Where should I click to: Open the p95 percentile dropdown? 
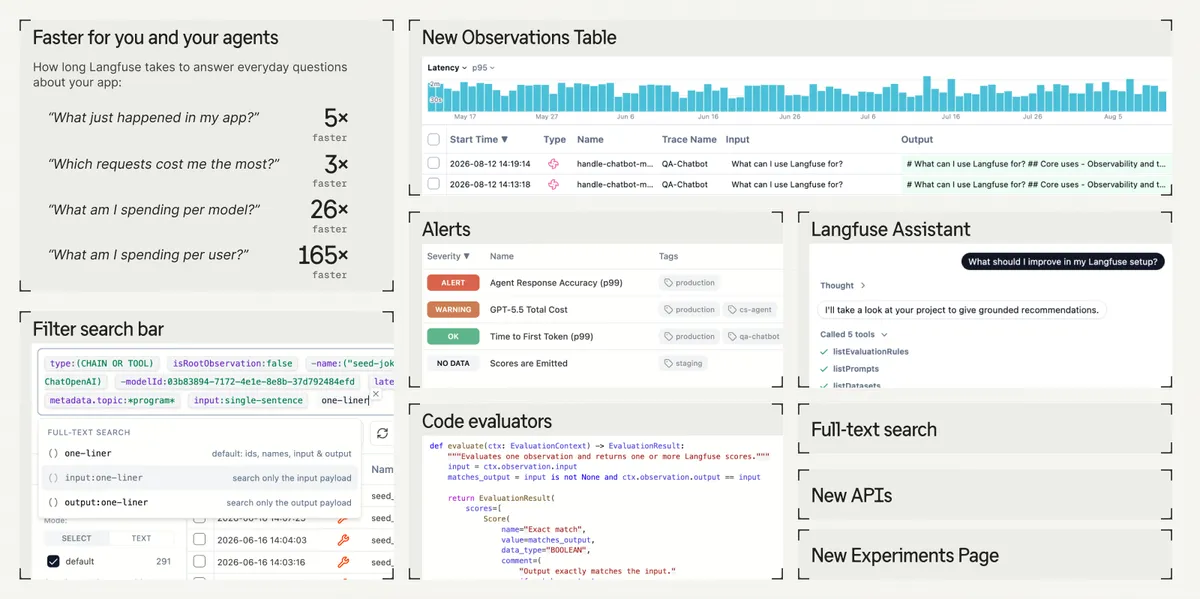click(484, 68)
